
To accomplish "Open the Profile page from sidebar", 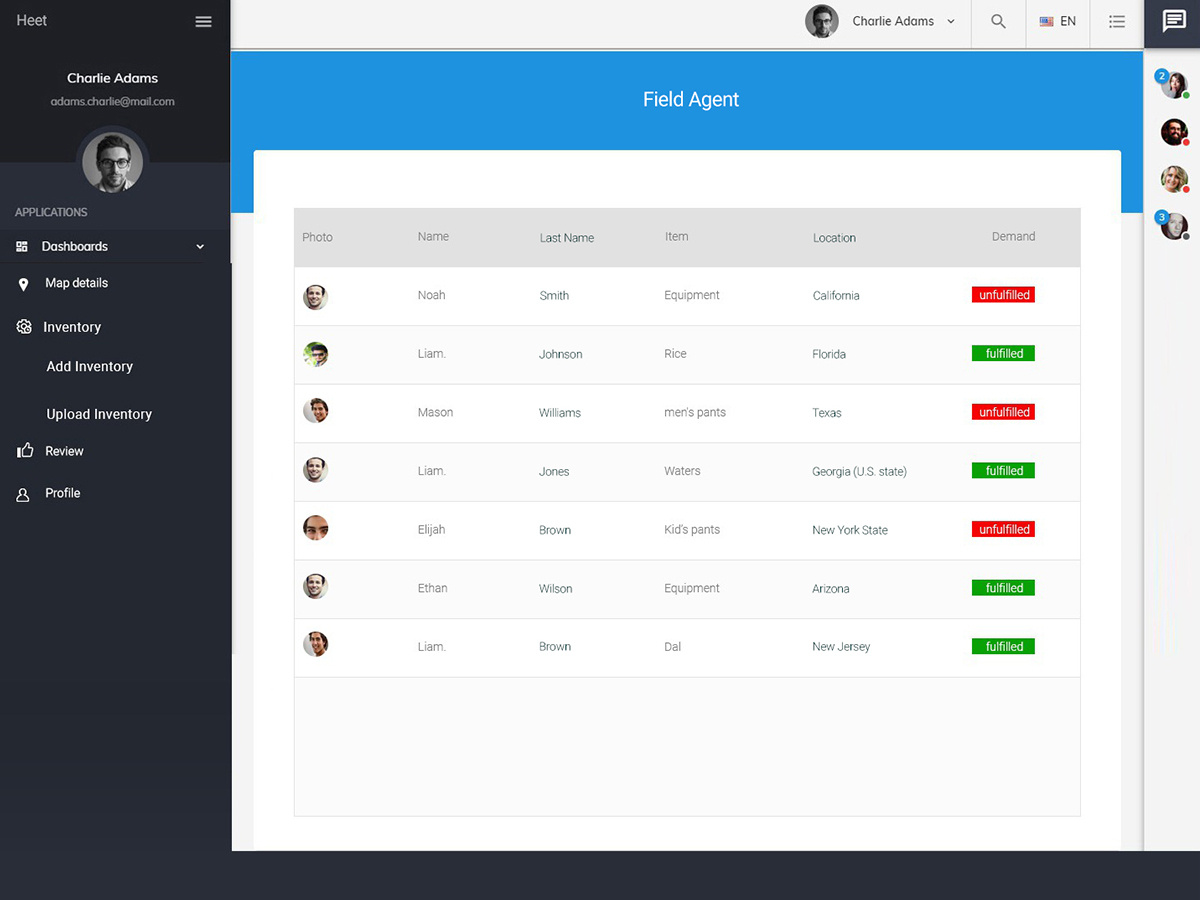I will [60, 493].
